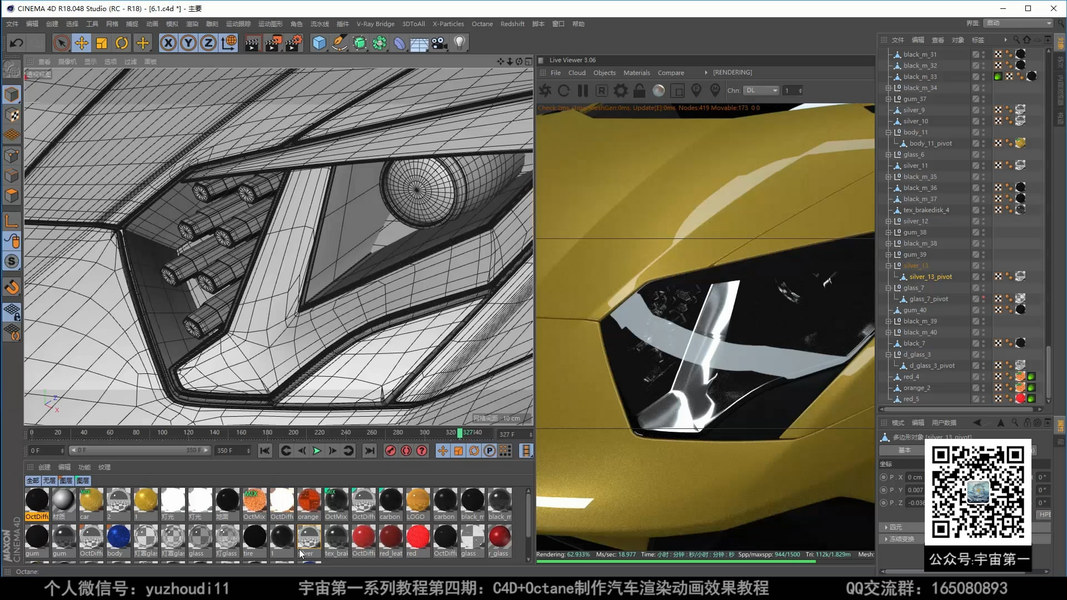Add a cube primitive object
The width and height of the screenshot is (1067, 600).
coord(319,43)
